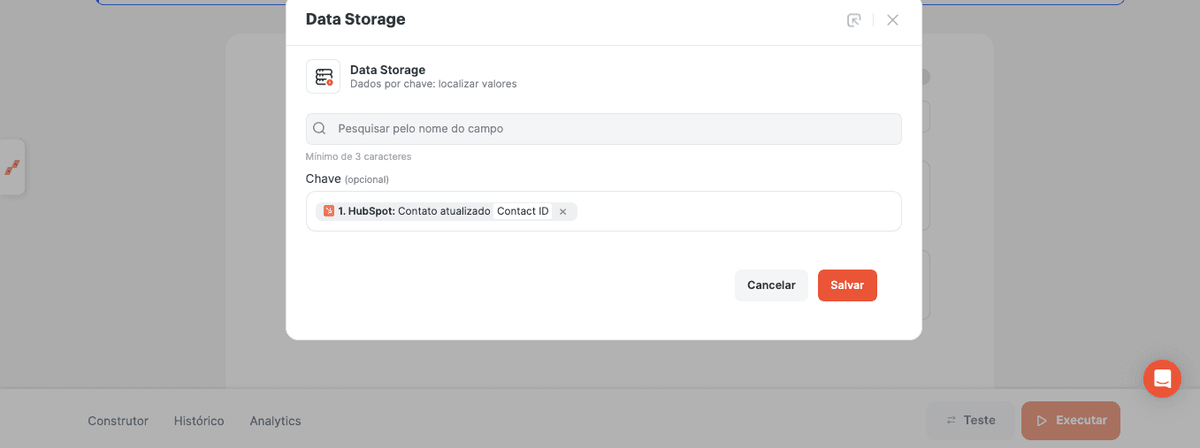Click the HubSpot Contato atualizado tag
1200x448 pixels.
[446, 212]
